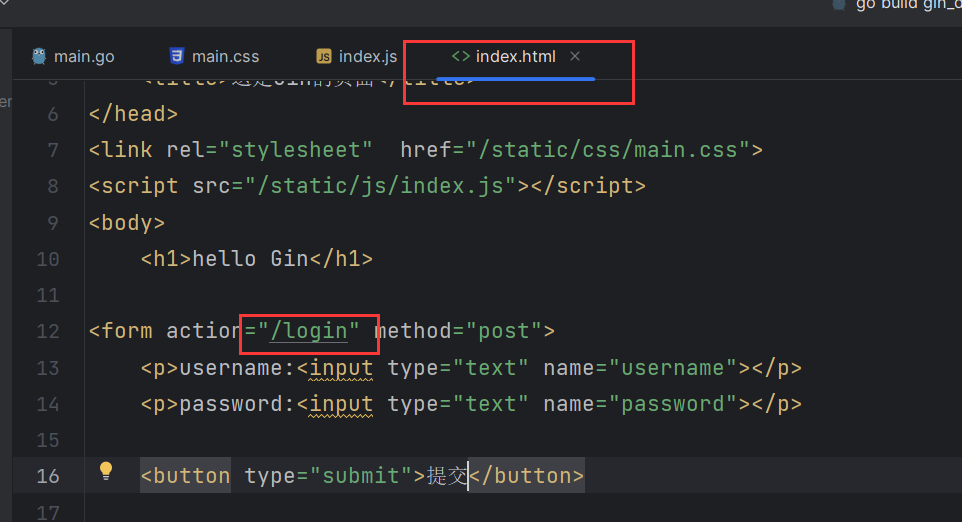Click line number 16 in the gutter
962x522 pixels.
click(48, 476)
